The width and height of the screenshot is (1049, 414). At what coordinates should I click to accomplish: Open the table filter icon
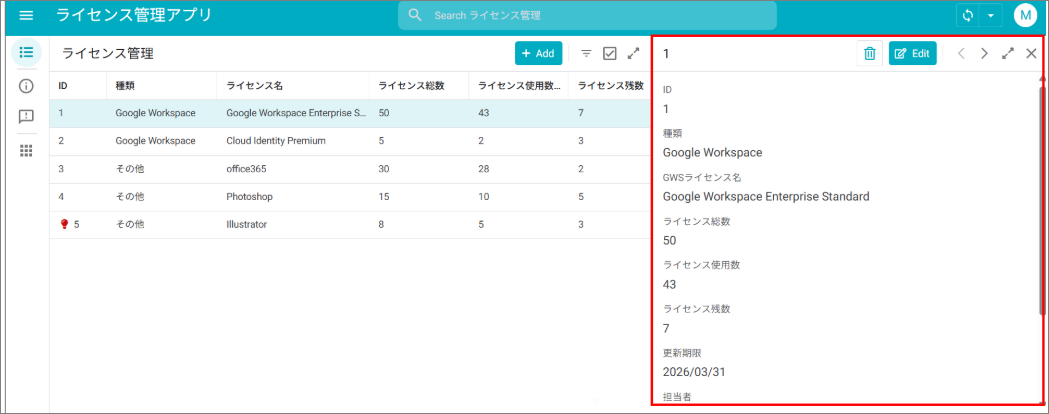[586, 54]
